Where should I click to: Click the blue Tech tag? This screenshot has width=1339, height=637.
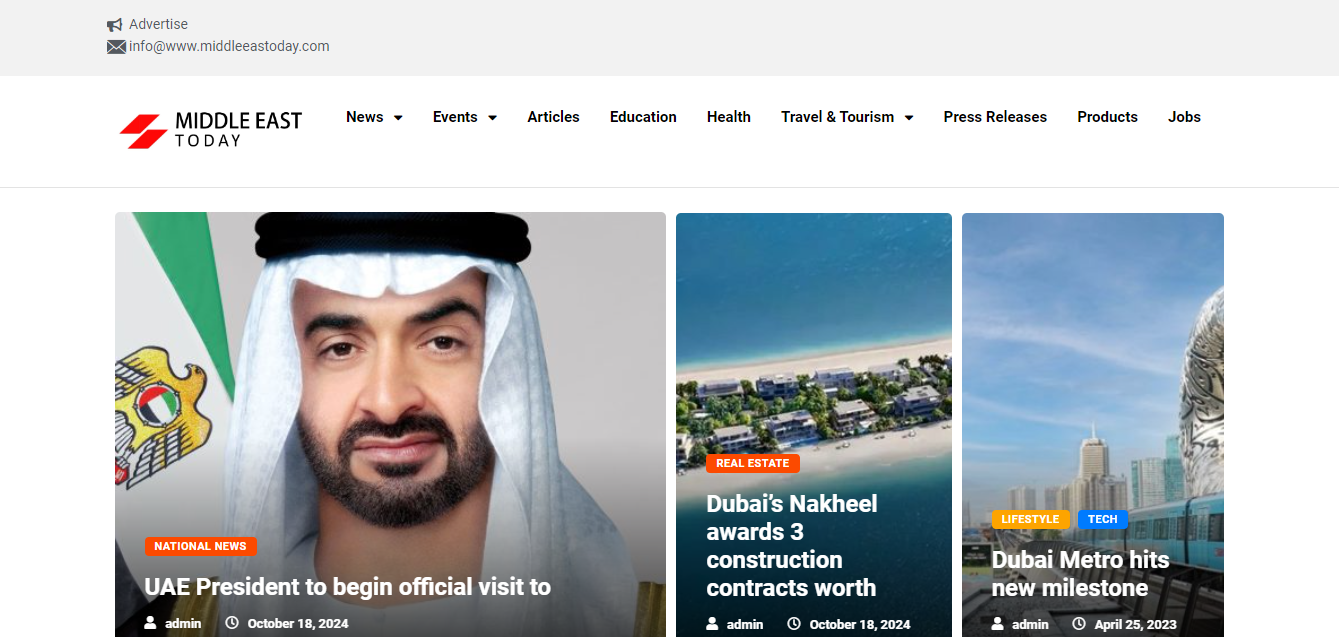[1102, 519]
